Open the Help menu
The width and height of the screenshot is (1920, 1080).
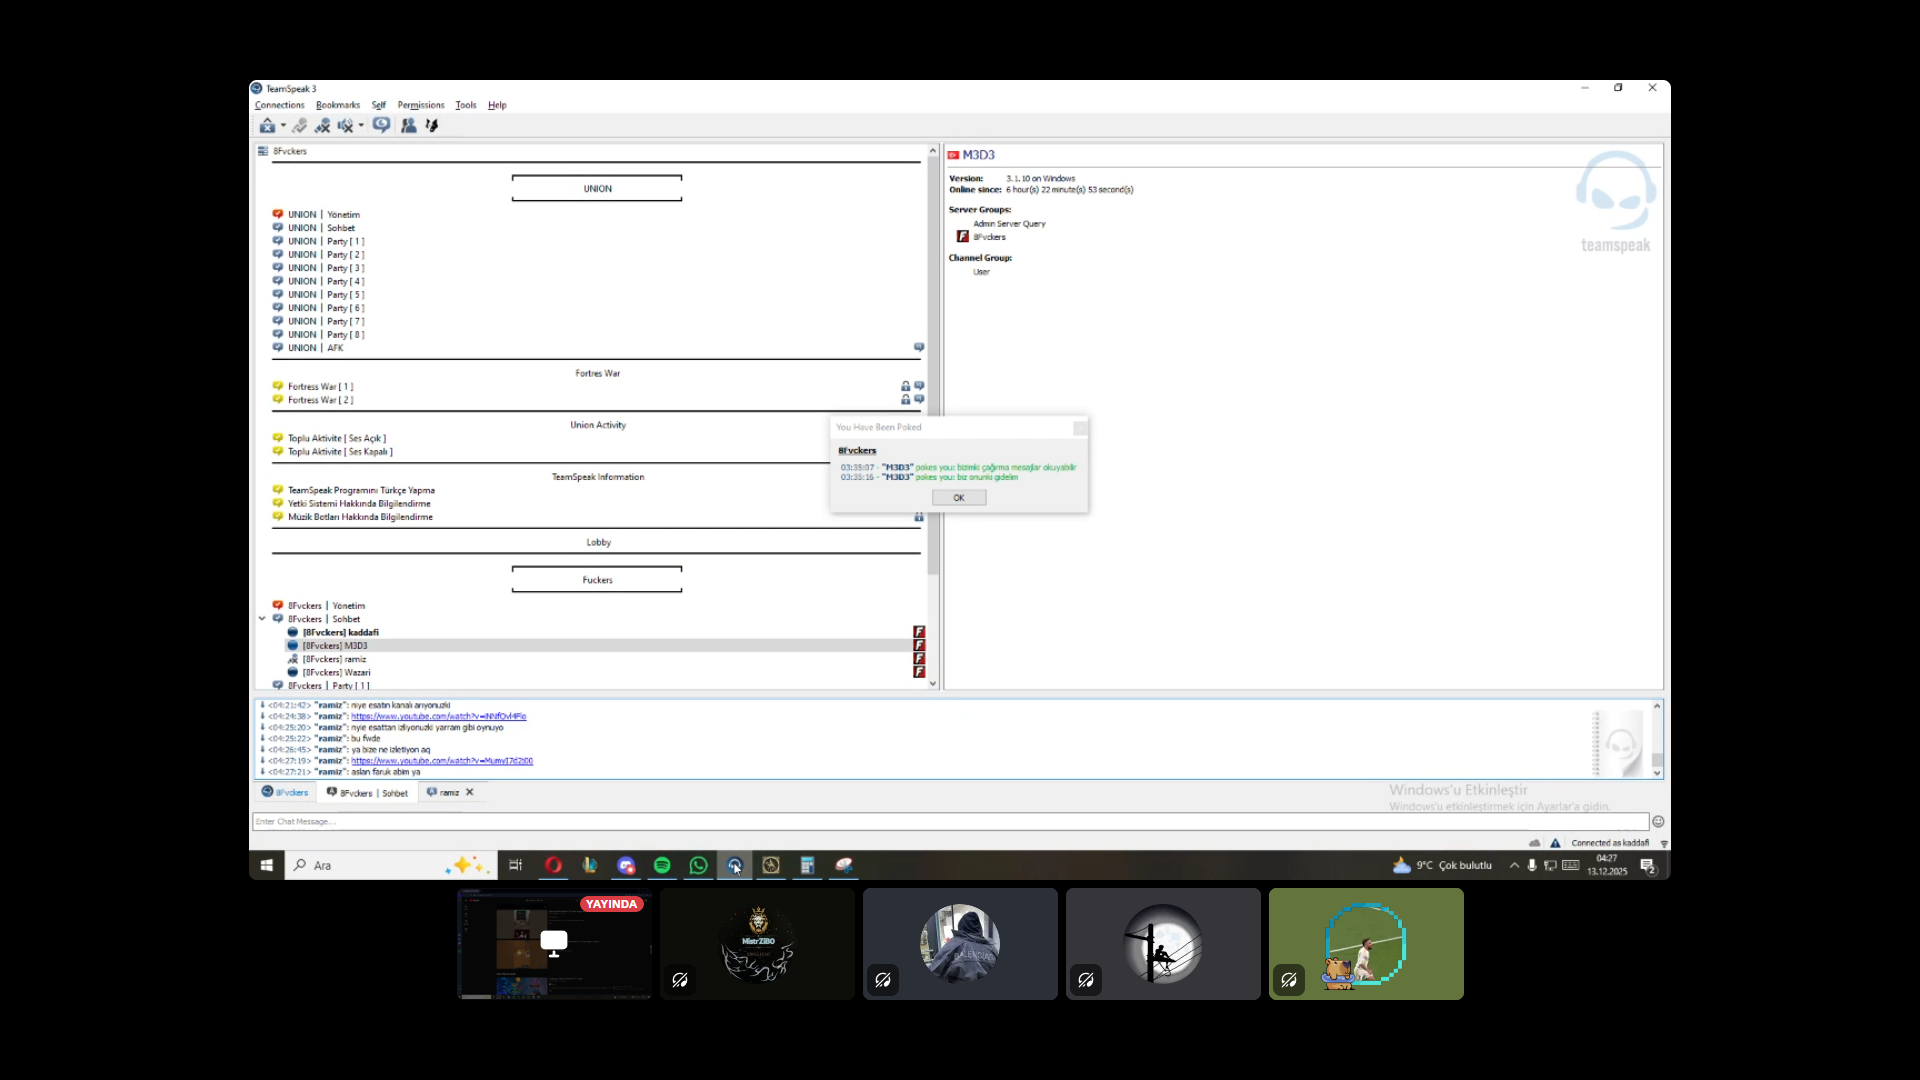(497, 105)
